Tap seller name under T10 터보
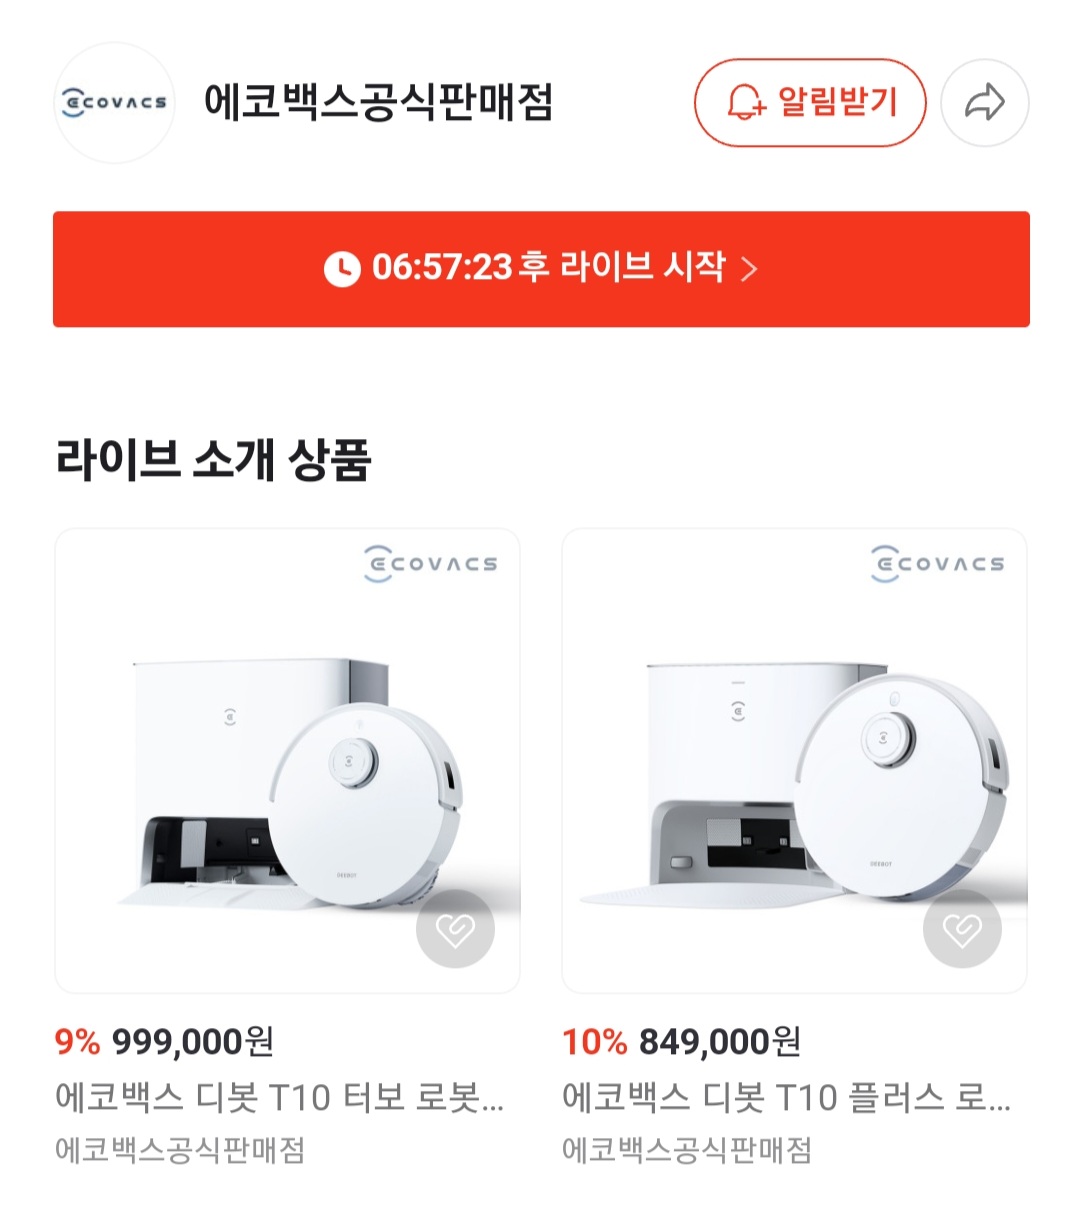Image resolution: width=1080 pixels, height=1228 pixels. [180, 1149]
